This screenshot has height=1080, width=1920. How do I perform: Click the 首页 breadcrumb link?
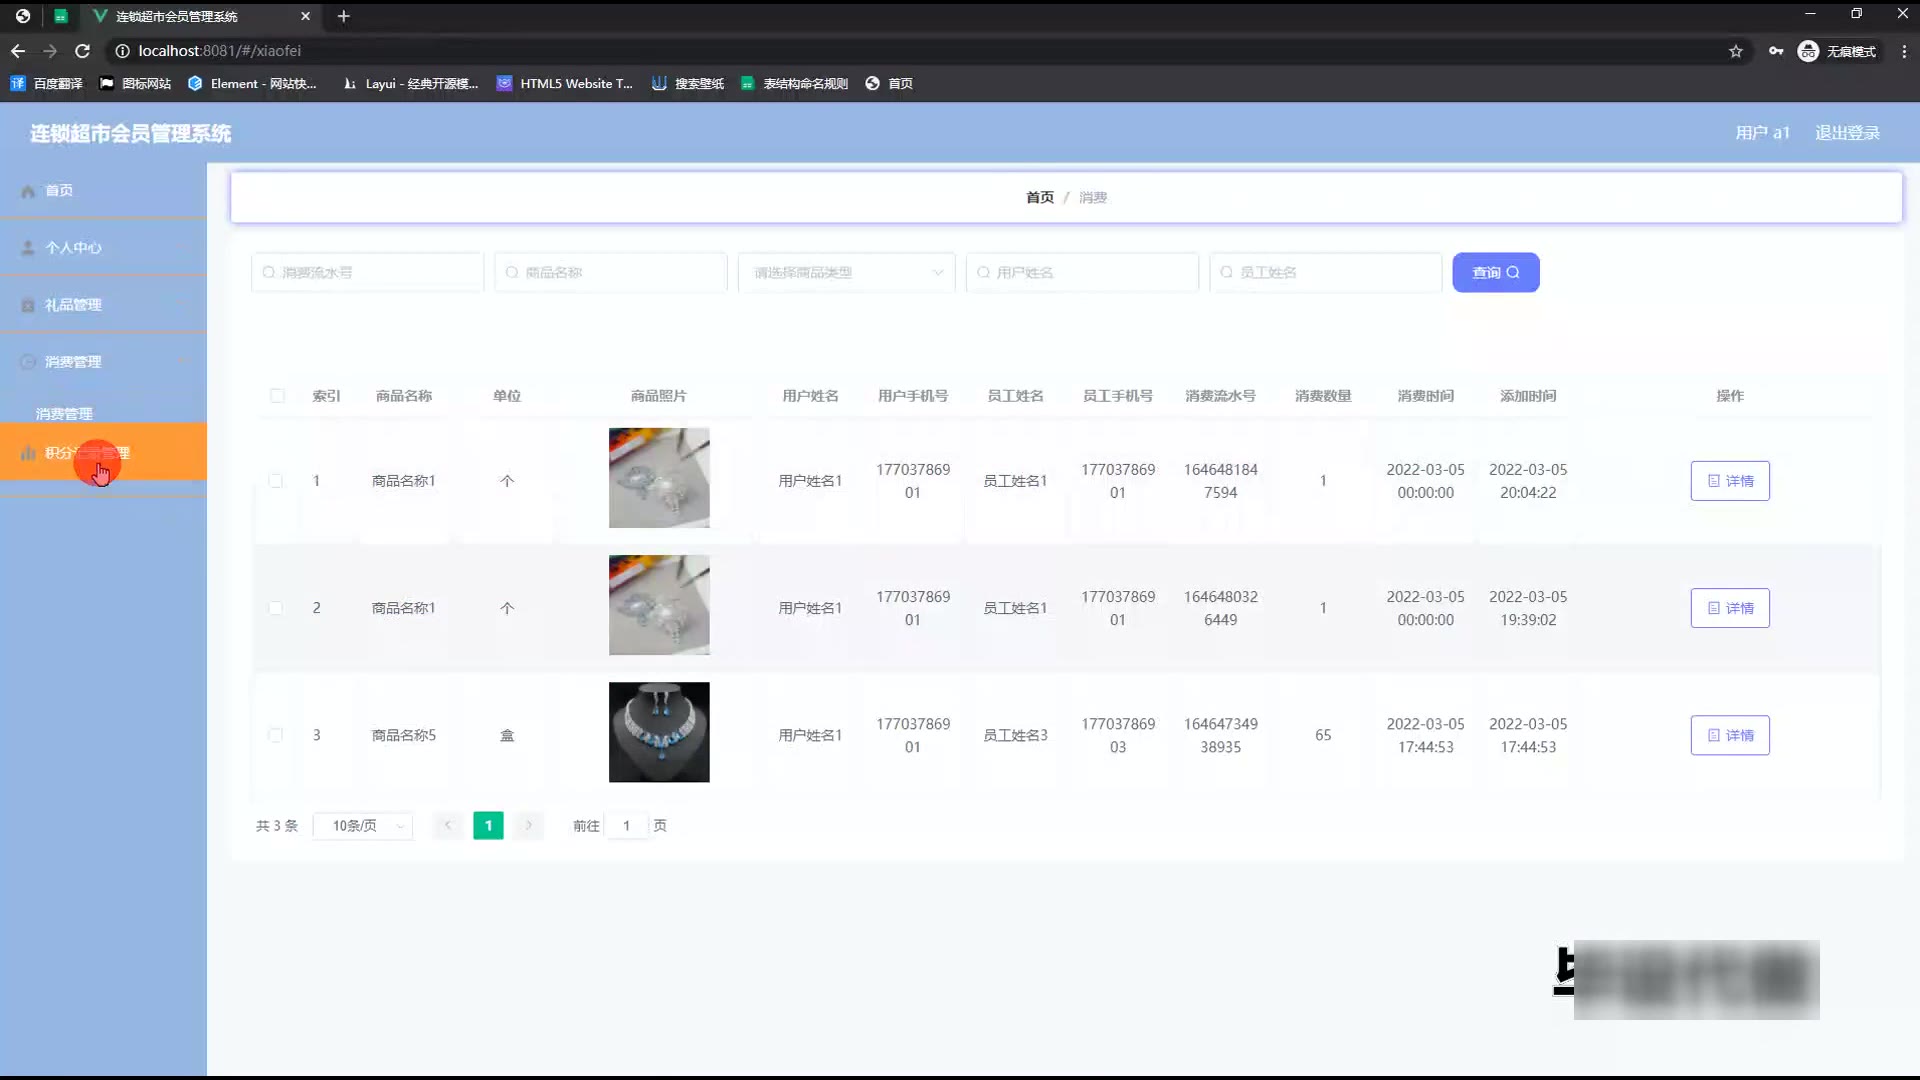coord(1039,198)
